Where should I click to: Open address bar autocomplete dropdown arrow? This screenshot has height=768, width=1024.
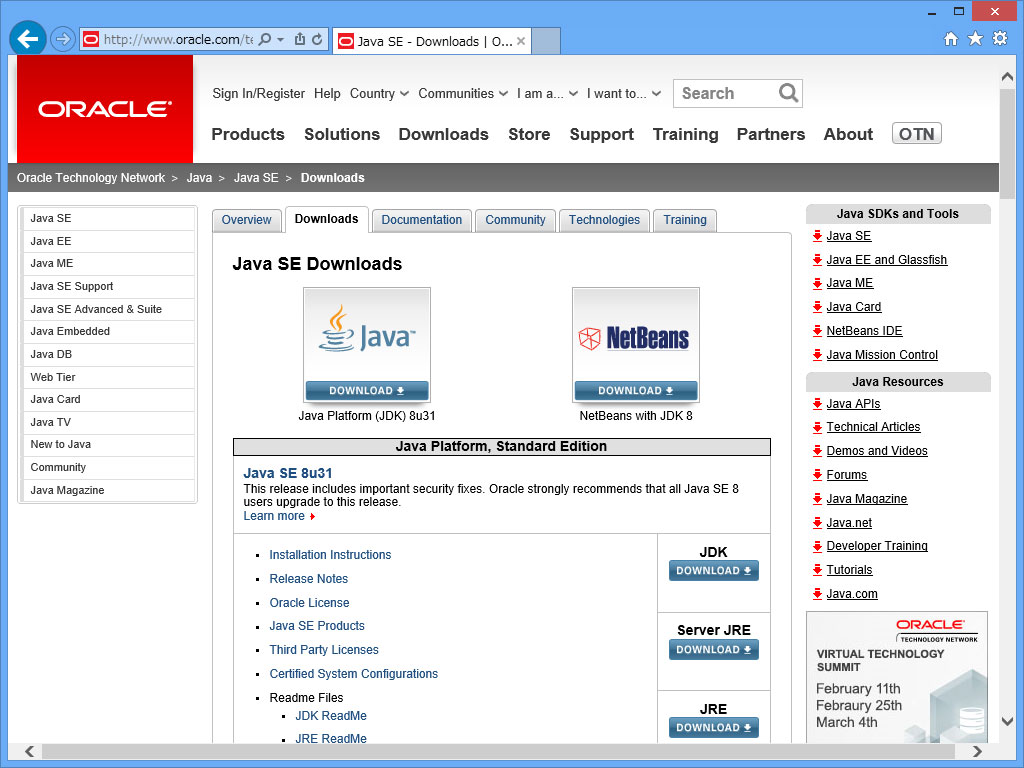(281, 39)
